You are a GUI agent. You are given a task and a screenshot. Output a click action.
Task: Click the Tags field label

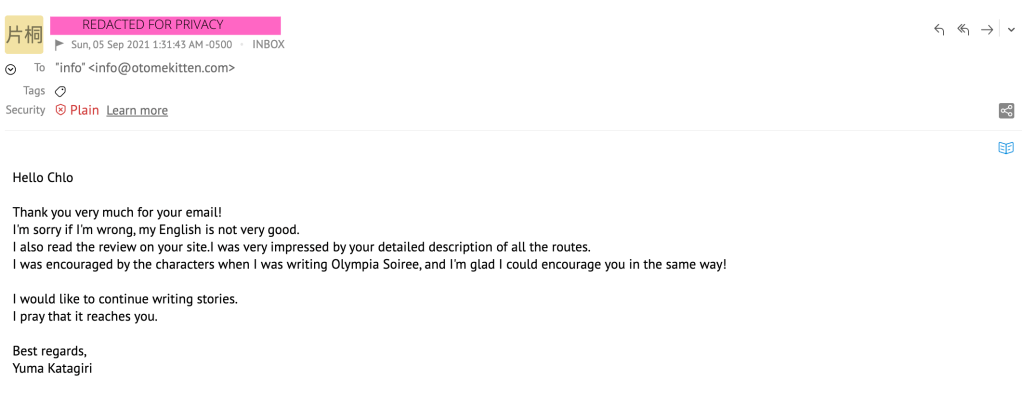34,91
